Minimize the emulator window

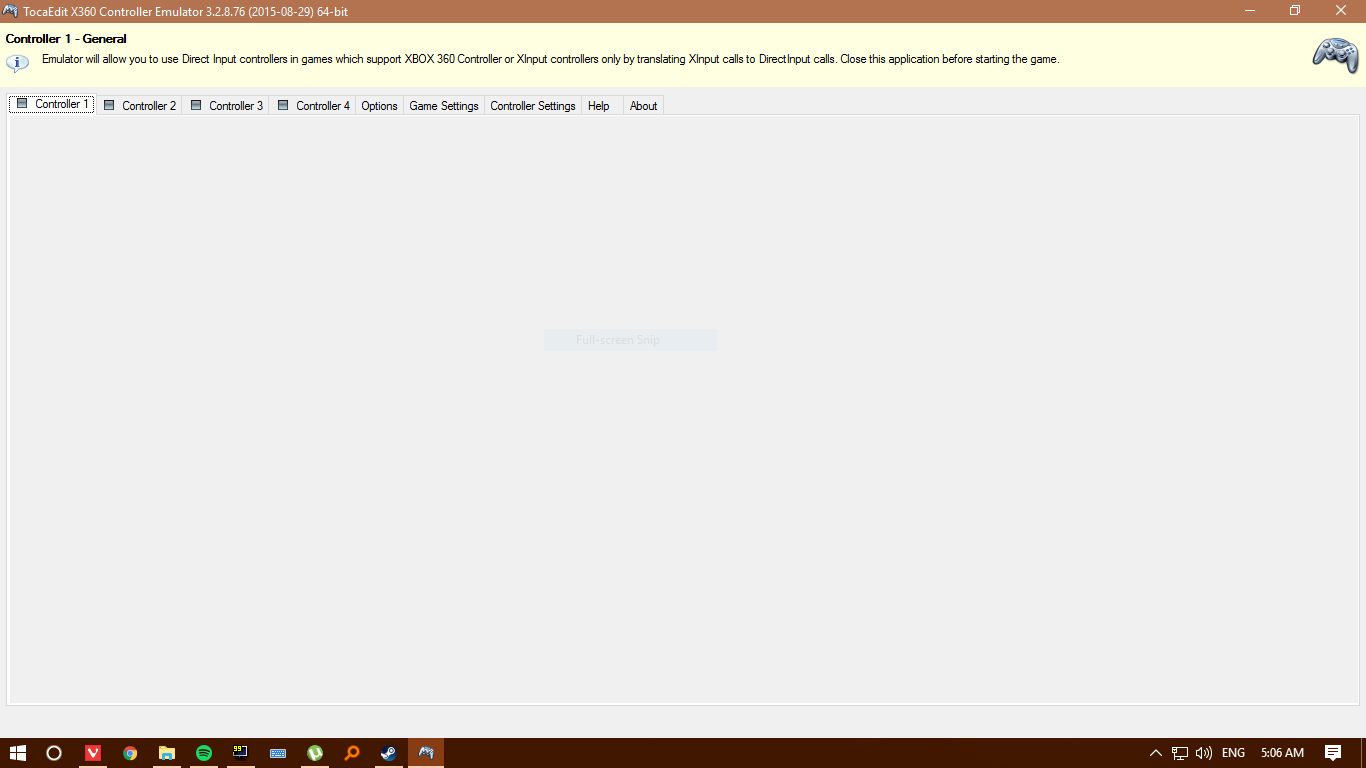coord(1250,11)
